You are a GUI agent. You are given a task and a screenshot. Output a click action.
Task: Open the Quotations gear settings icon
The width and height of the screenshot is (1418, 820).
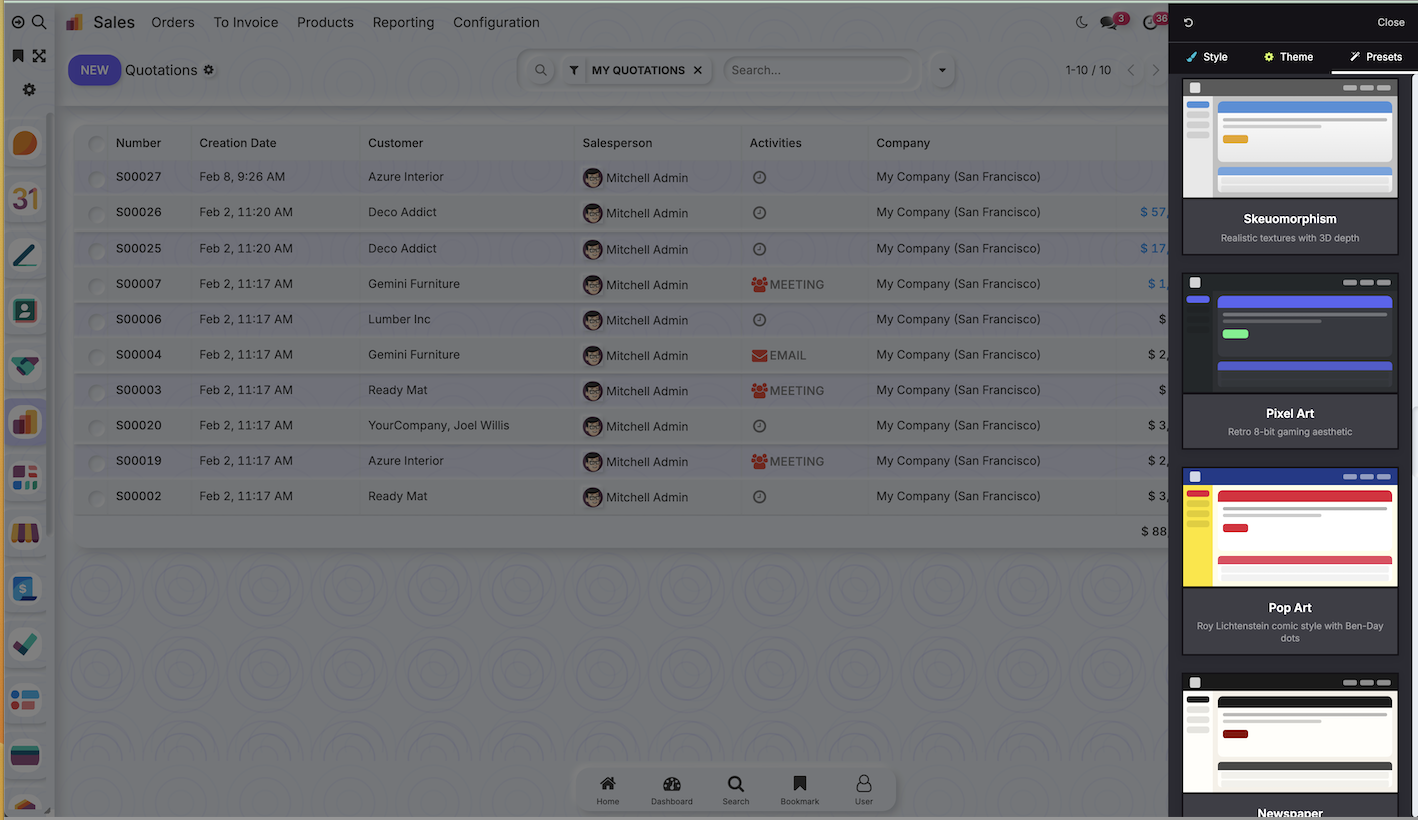point(209,70)
